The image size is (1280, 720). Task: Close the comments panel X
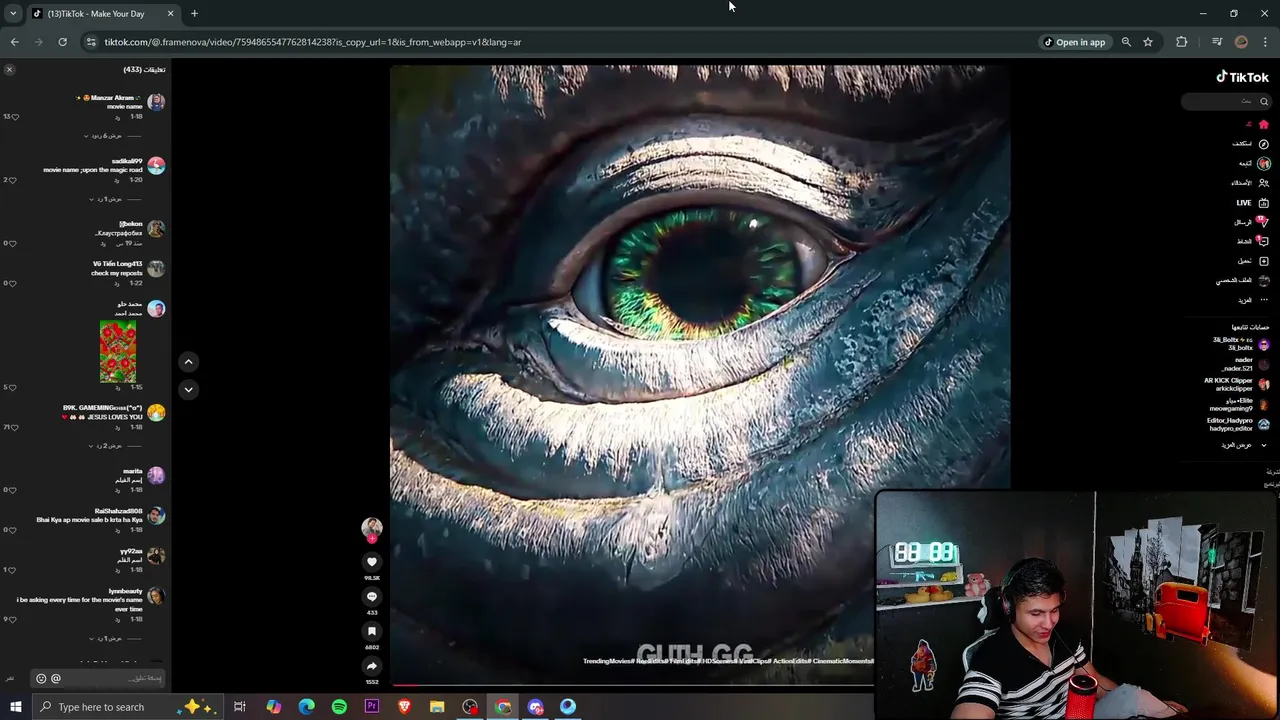click(x=9, y=69)
